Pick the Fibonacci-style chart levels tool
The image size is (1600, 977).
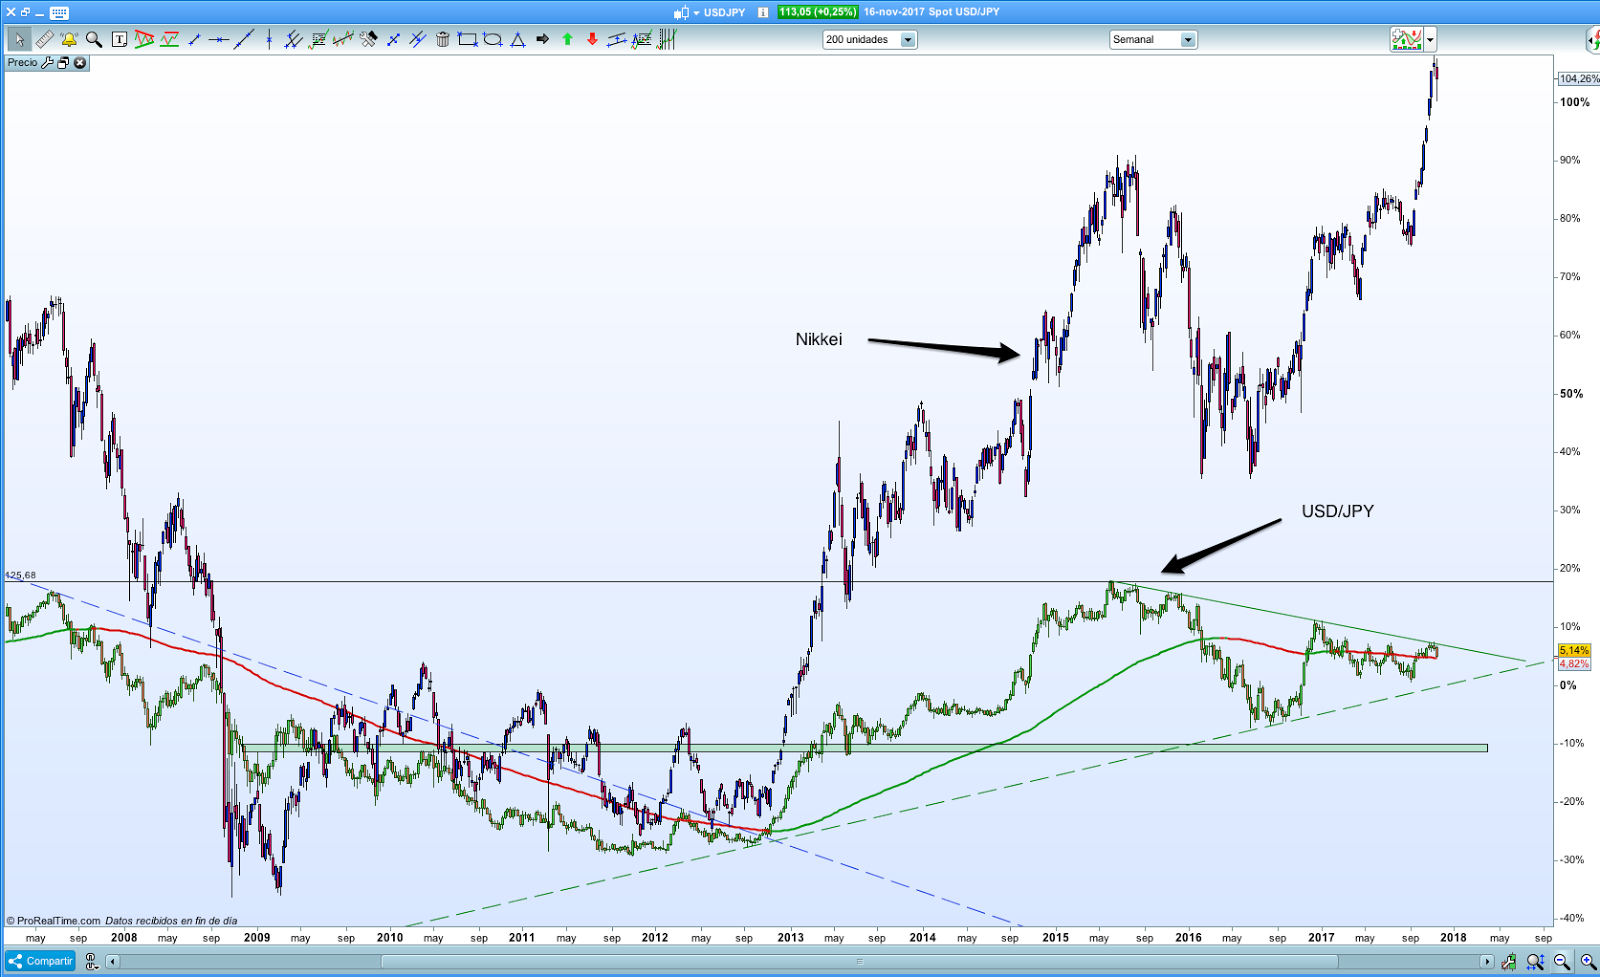[x=642, y=40]
